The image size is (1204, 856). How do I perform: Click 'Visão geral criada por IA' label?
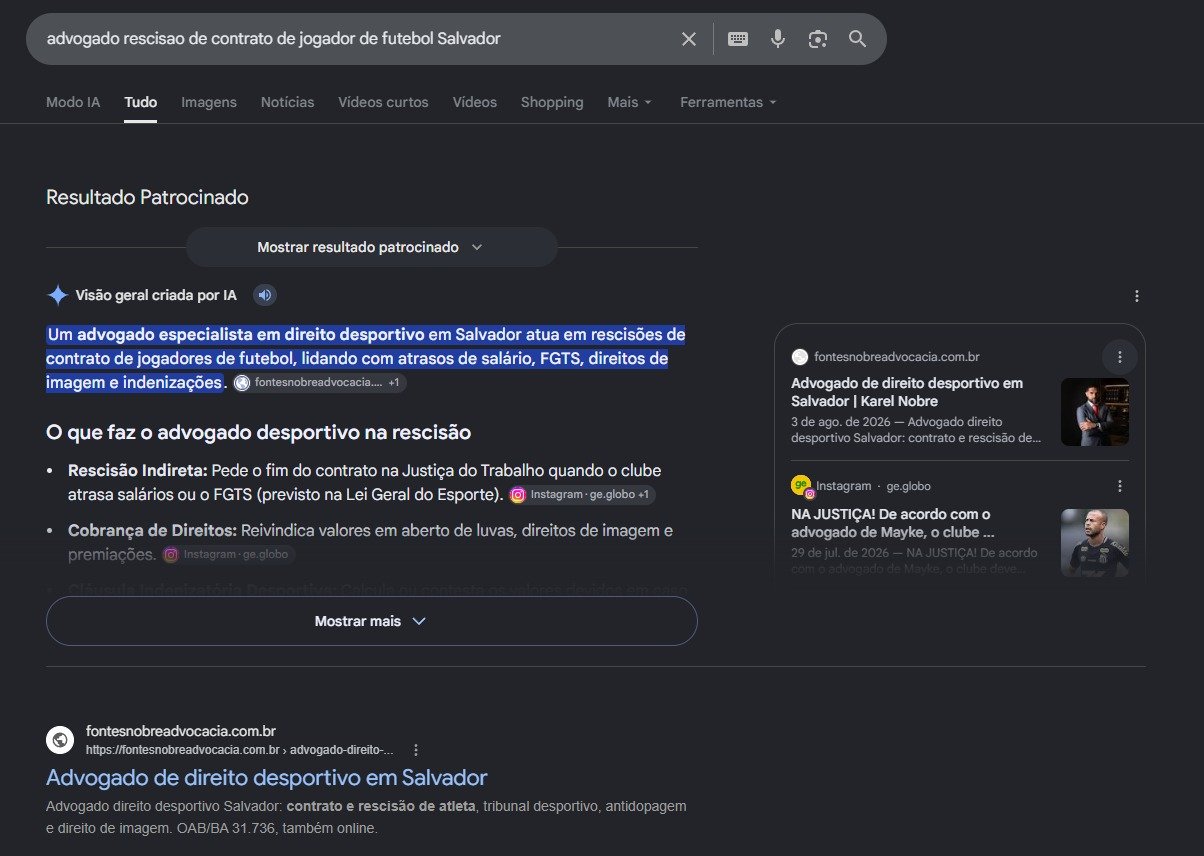156,295
